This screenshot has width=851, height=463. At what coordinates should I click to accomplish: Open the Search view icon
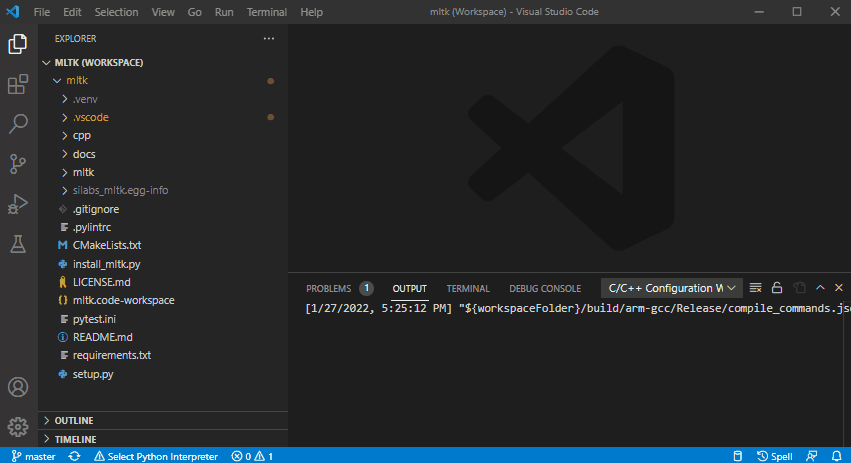(17, 124)
